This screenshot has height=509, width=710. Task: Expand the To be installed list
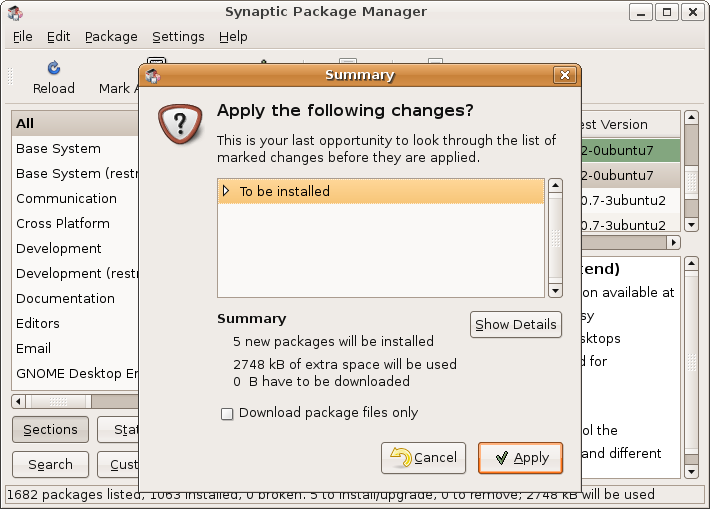click(x=226, y=191)
